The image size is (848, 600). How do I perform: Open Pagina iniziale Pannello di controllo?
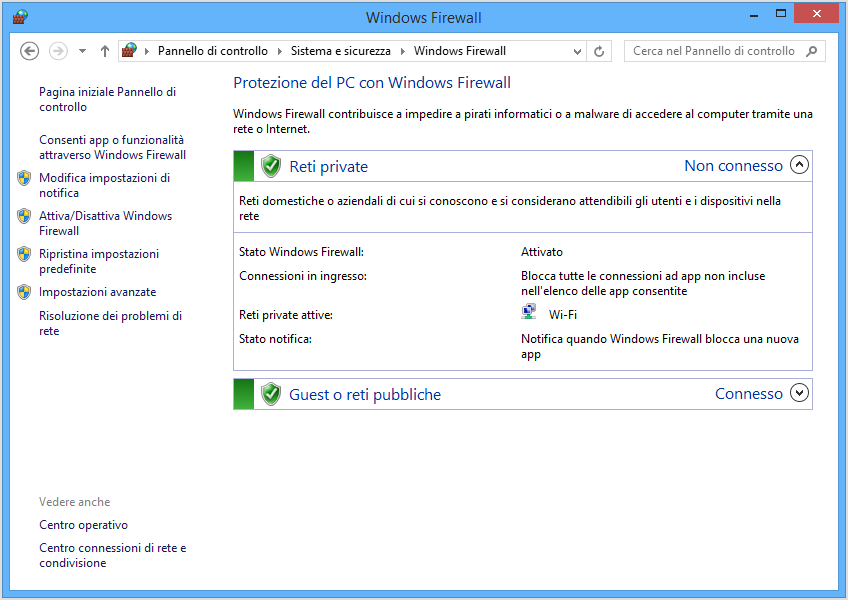point(108,100)
